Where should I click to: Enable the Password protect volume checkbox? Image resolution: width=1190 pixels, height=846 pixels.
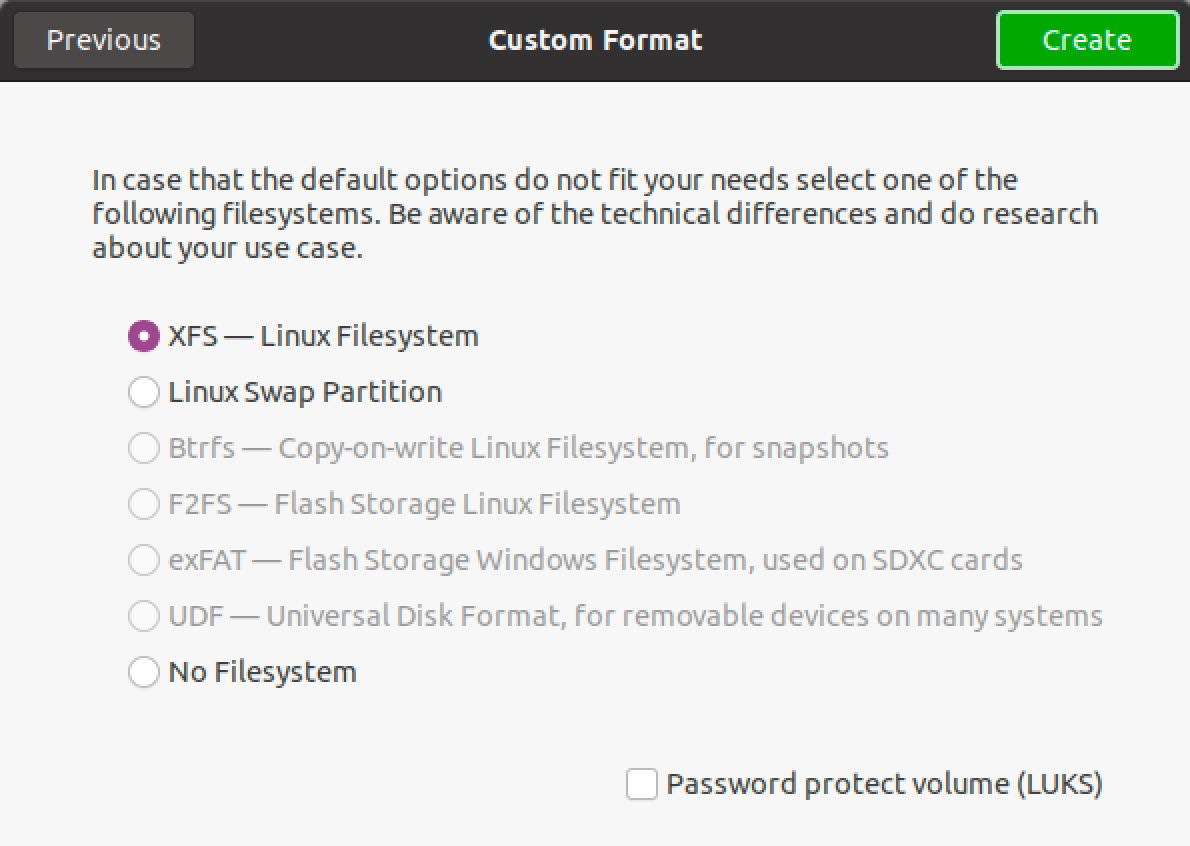pos(642,784)
